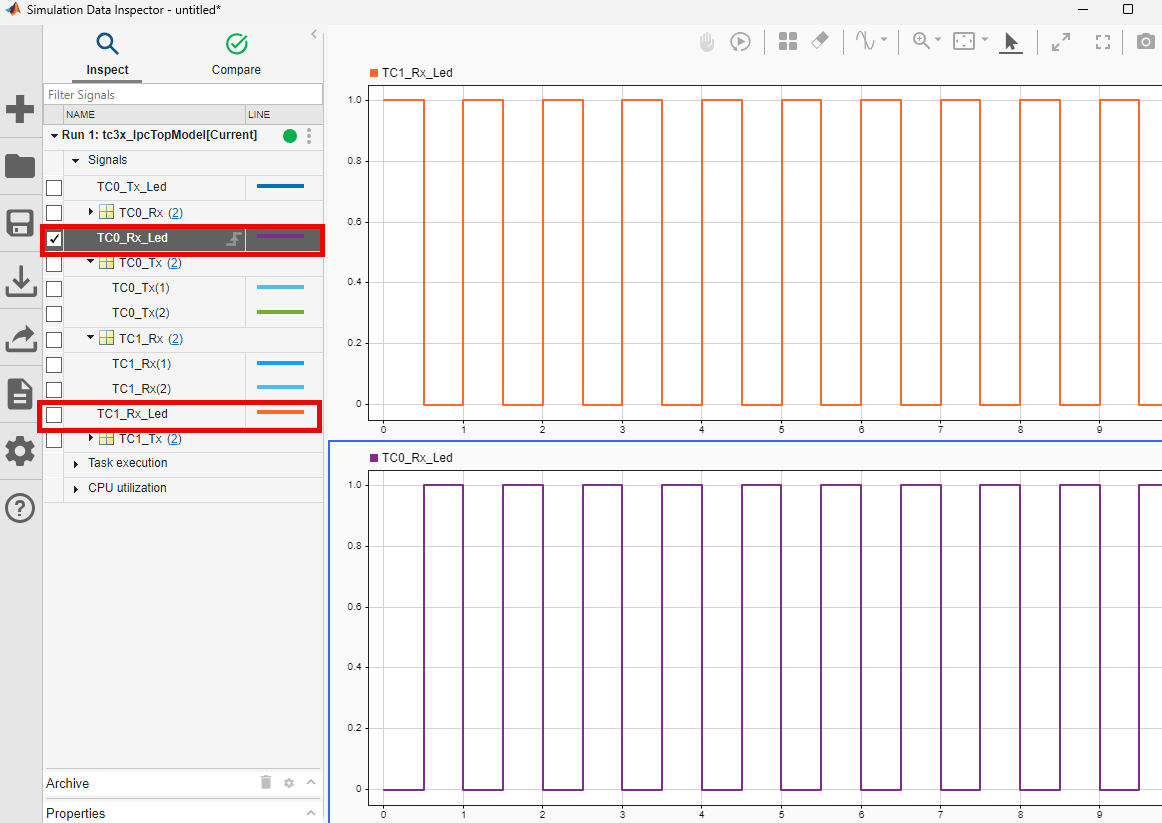1162x823 pixels.
Task: Click the eraser clear plot icon
Action: tap(819, 41)
